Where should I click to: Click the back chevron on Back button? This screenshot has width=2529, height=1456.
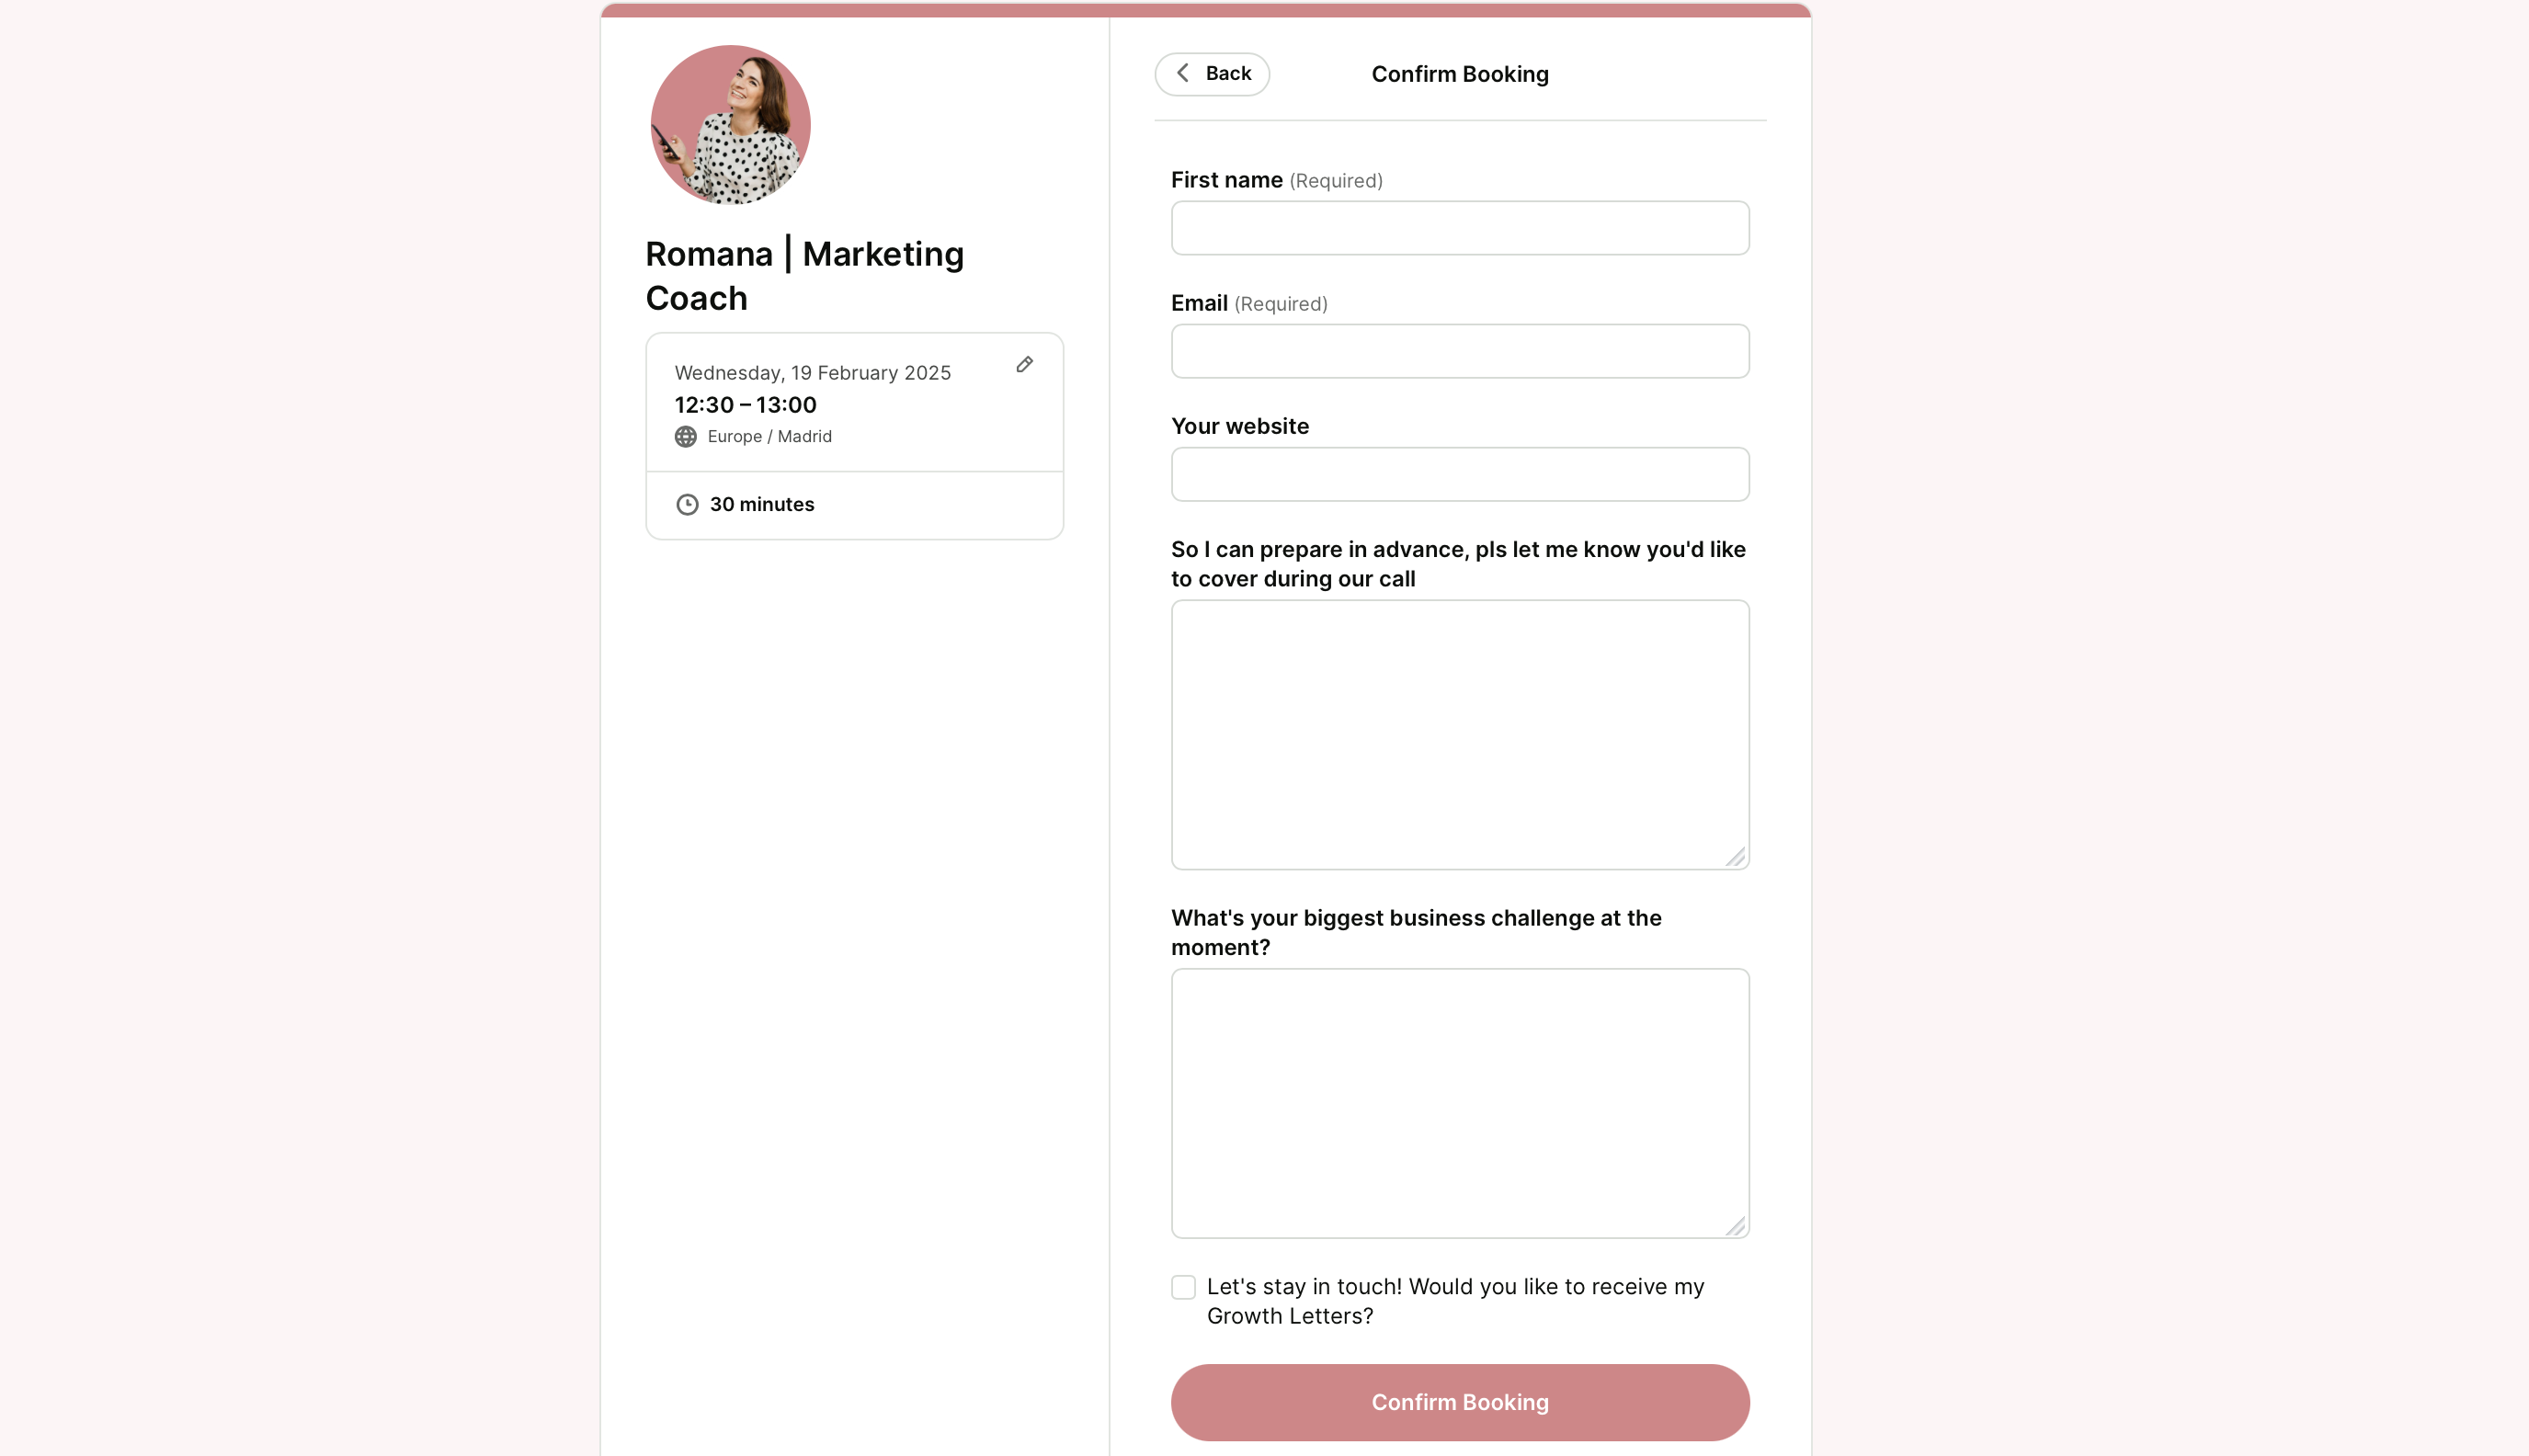pos(1183,71)
